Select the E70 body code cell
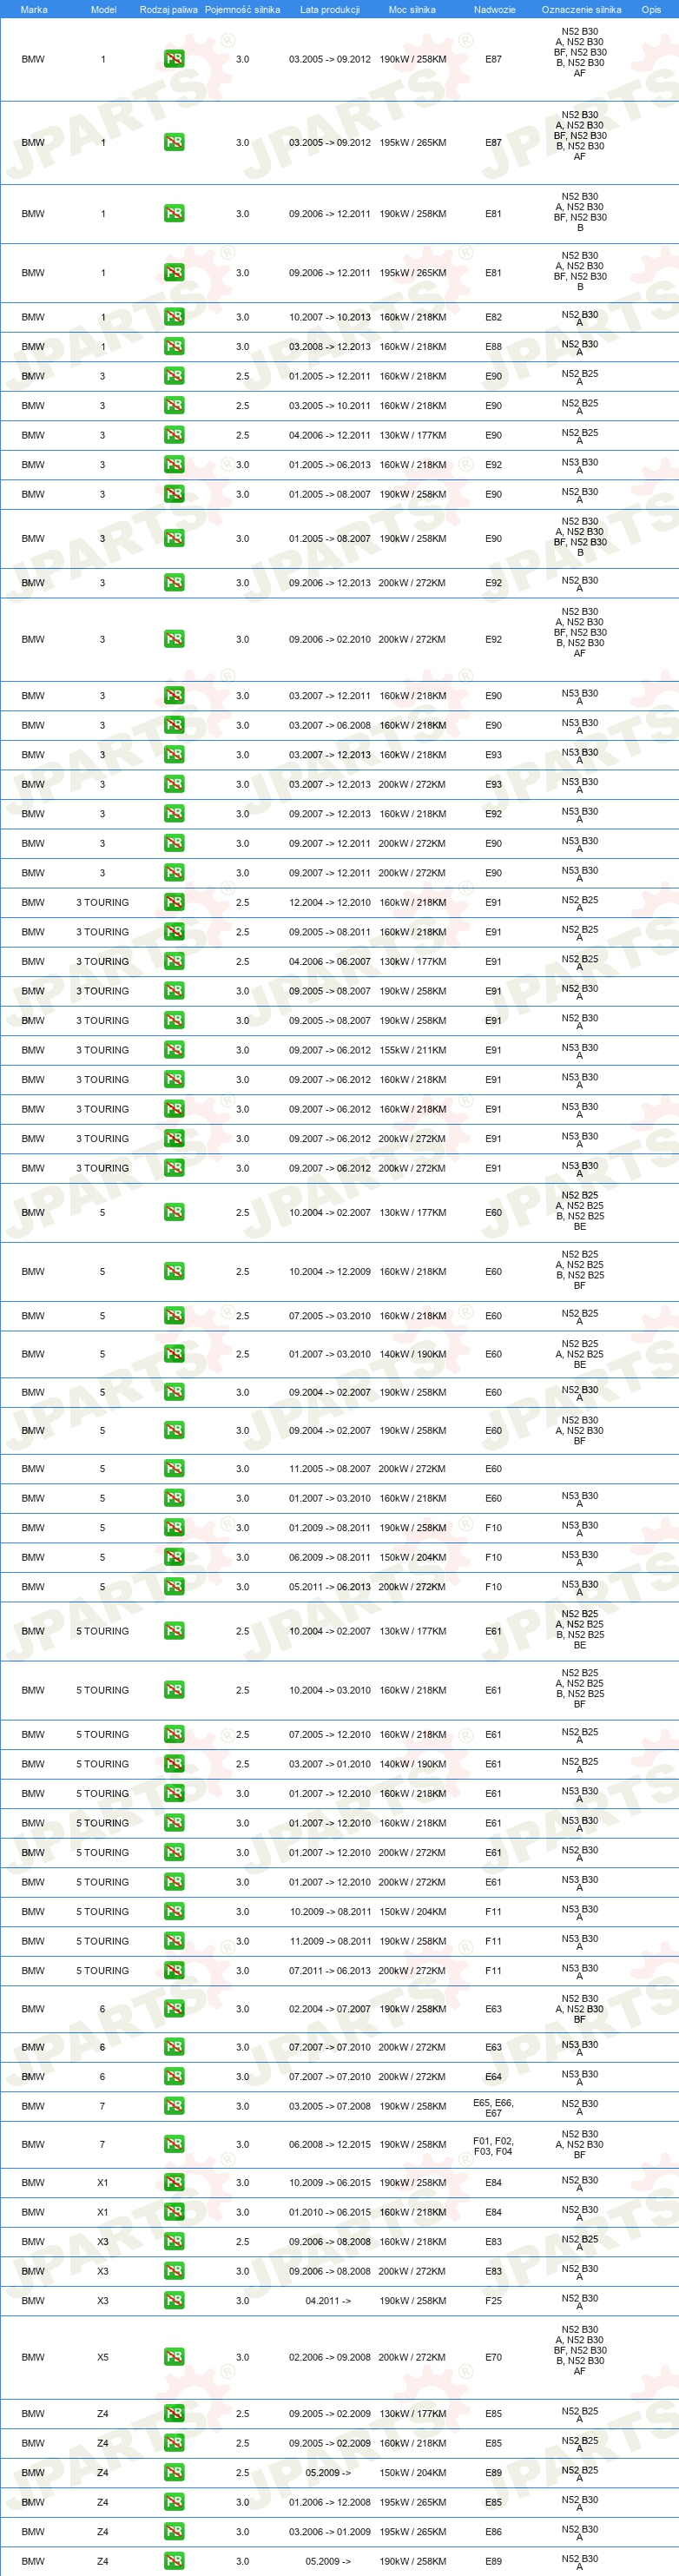The image size is (679, 2576). [494, 2357]
